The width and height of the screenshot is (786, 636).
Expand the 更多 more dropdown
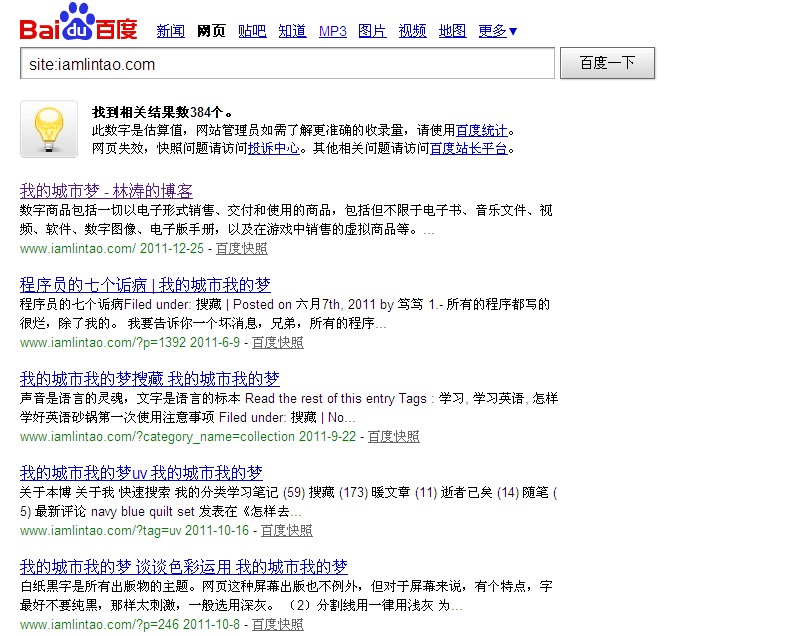click(497, 31)
